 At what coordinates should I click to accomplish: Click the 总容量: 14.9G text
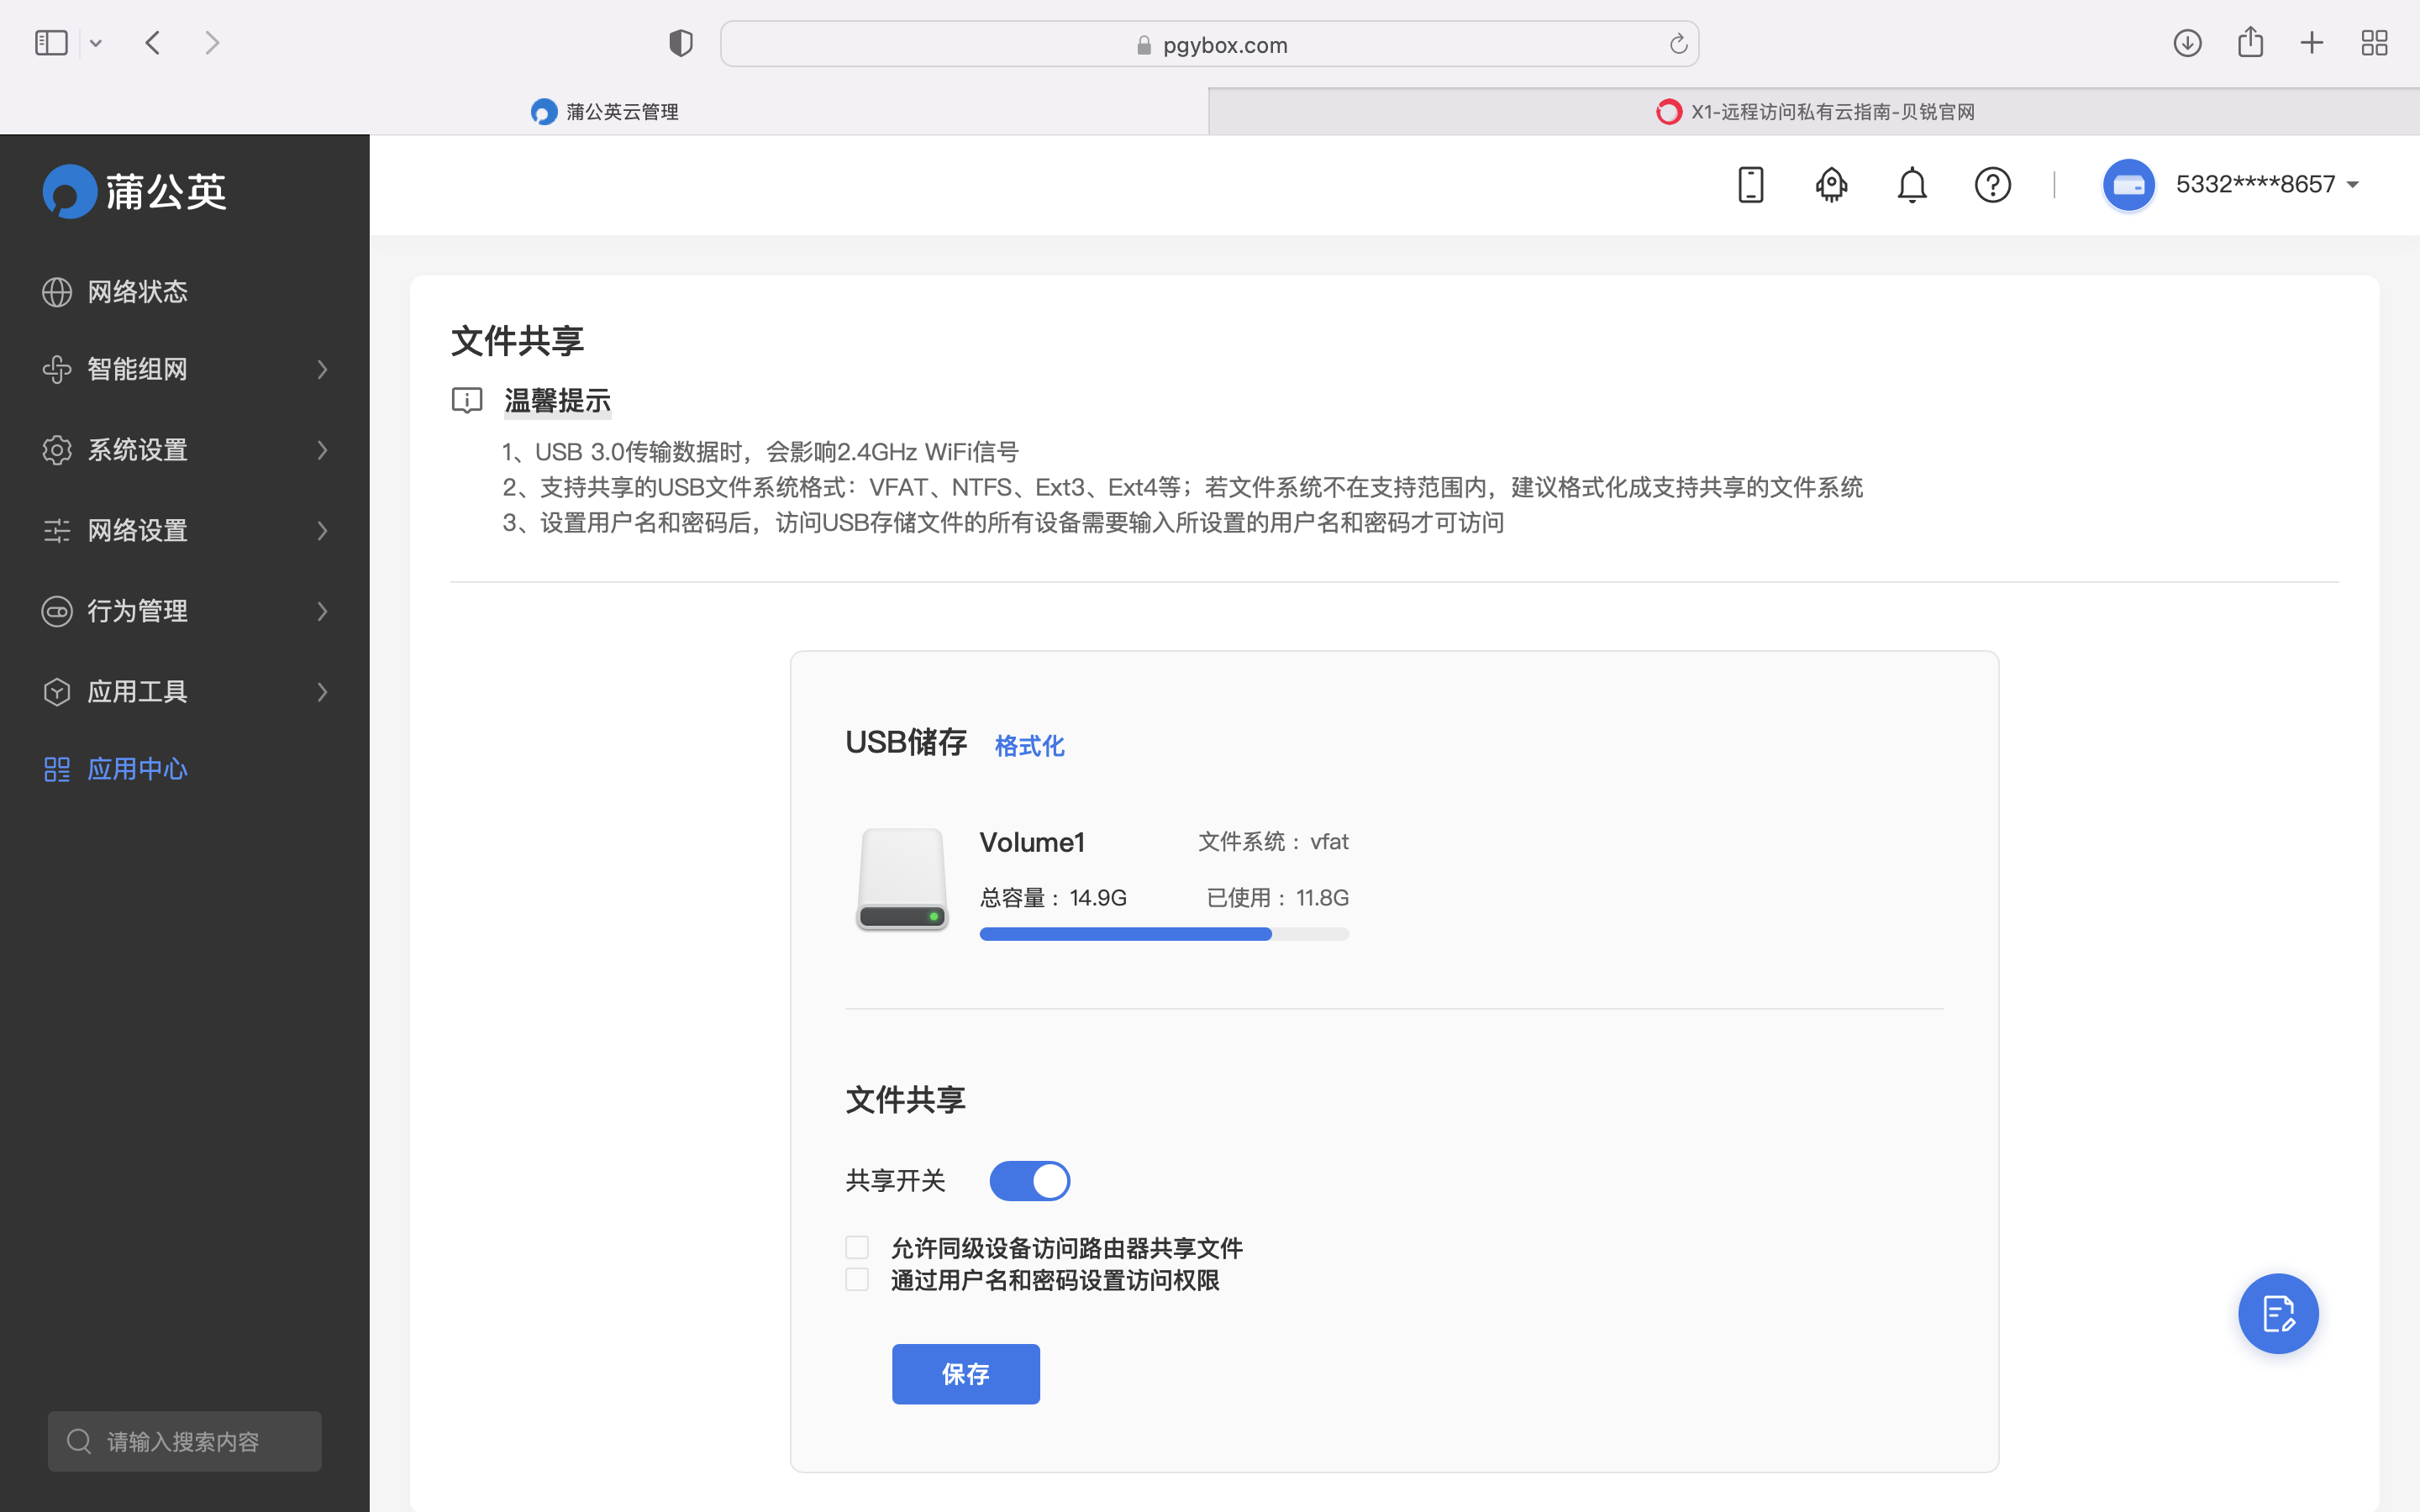click(x=1053, y=898)
